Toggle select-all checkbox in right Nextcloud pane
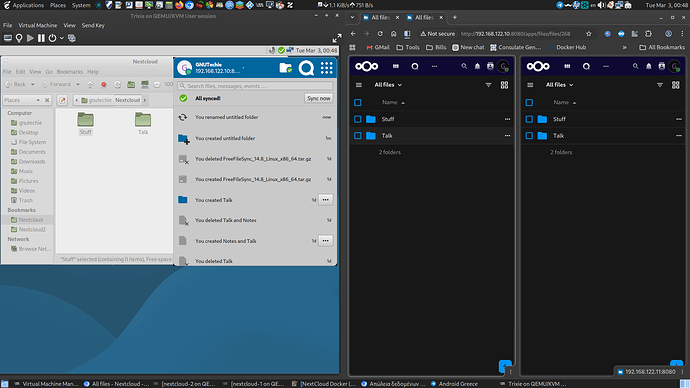 [529, 102]
